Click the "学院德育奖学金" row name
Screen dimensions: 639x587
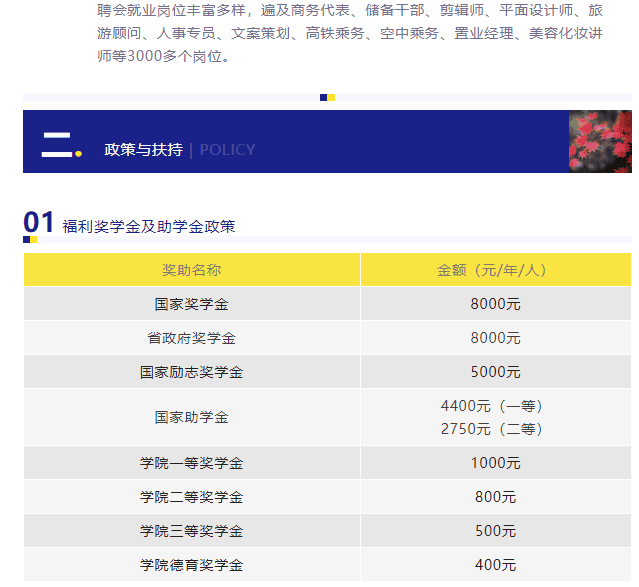point(192,565)
